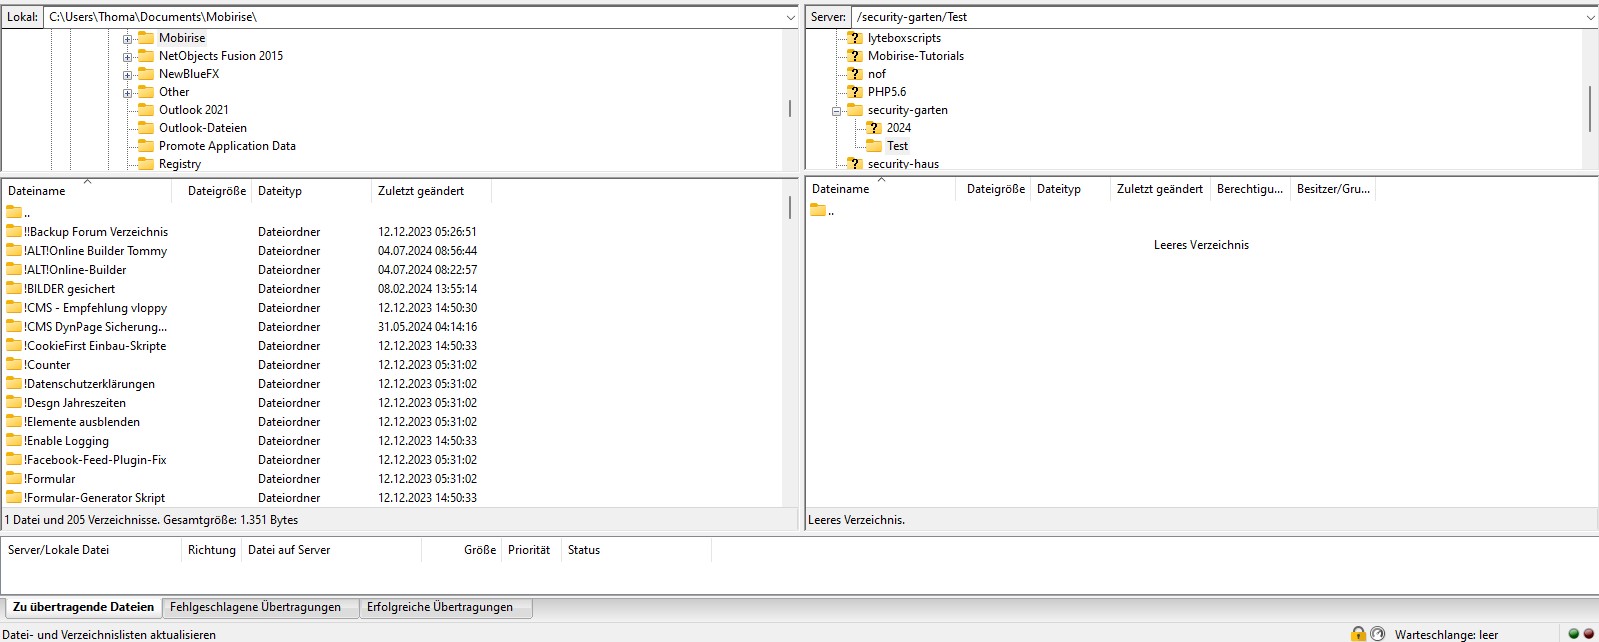Expand the Mobirise folder in local tree
The image size is (1599, 642).
[127, 39]
